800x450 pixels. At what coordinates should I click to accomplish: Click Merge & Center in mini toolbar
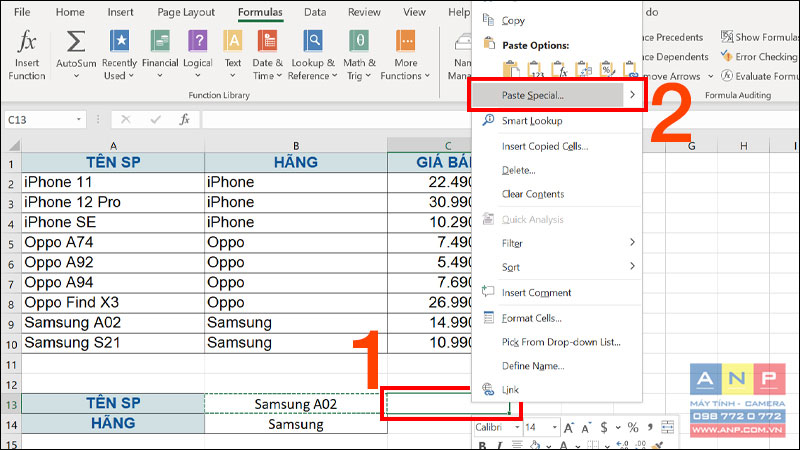667,428
